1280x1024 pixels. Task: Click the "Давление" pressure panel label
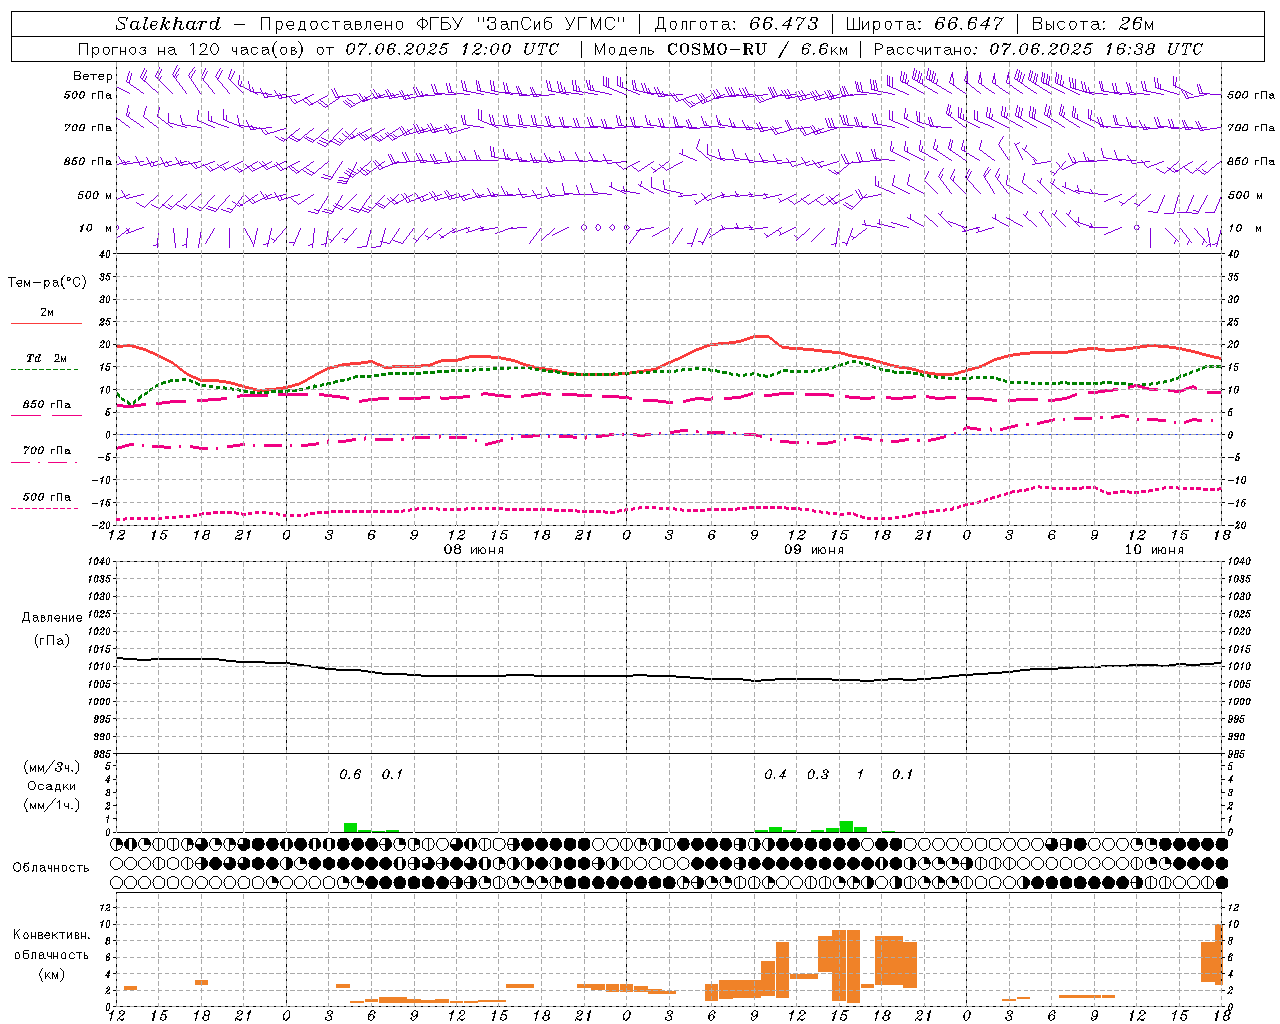click(52, 618)
